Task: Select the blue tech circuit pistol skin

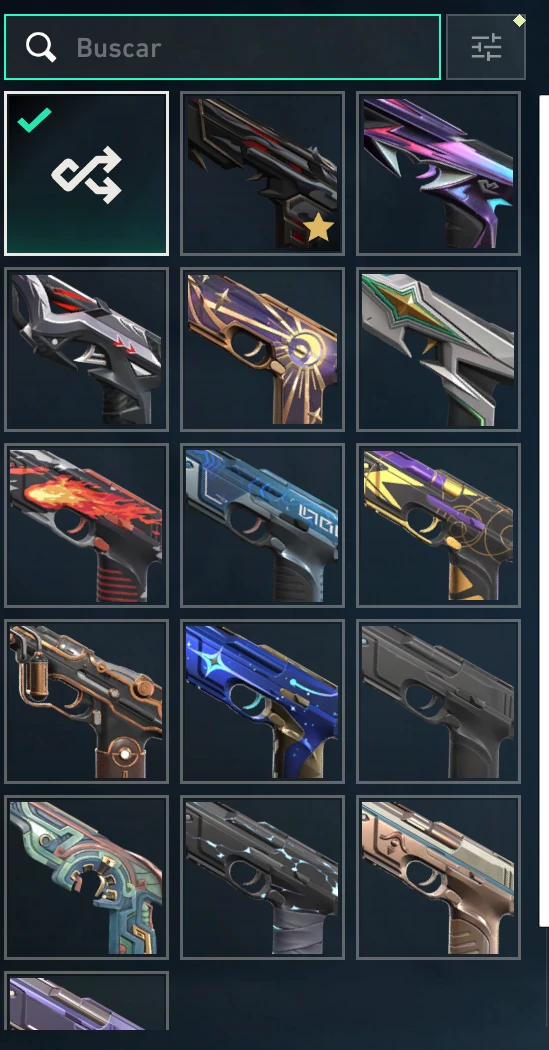Action: point(262,525)
